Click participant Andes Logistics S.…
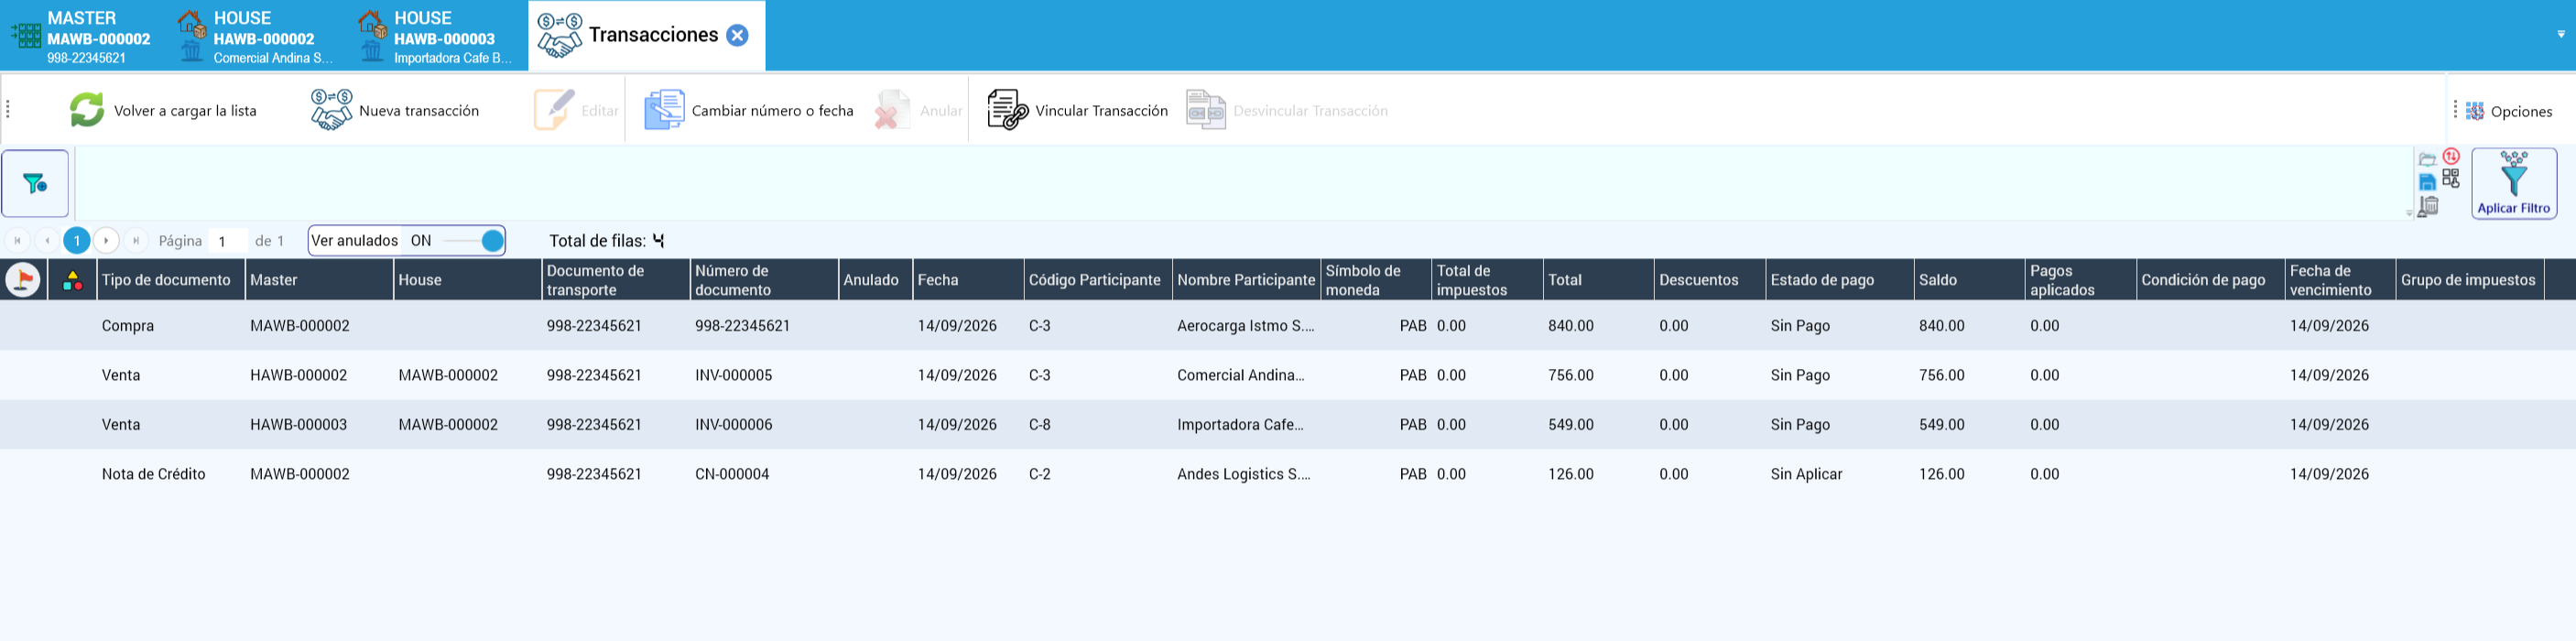The height and width of the screenshot is (641, 2576). coord(1243,474)
